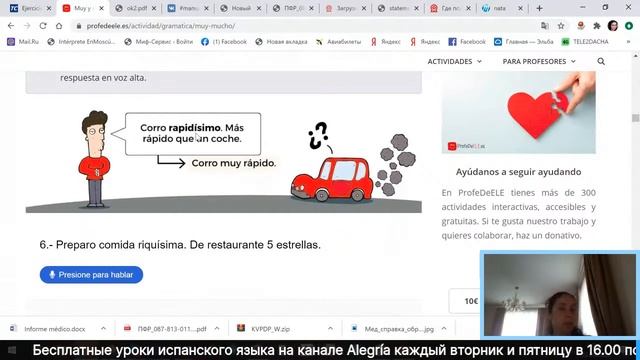Image resolution: width=640 pixels, height=360 pixels.
Task: Expand the ACTIVIDADES menu
Action: pyautogui.click(x=454, y=61)
